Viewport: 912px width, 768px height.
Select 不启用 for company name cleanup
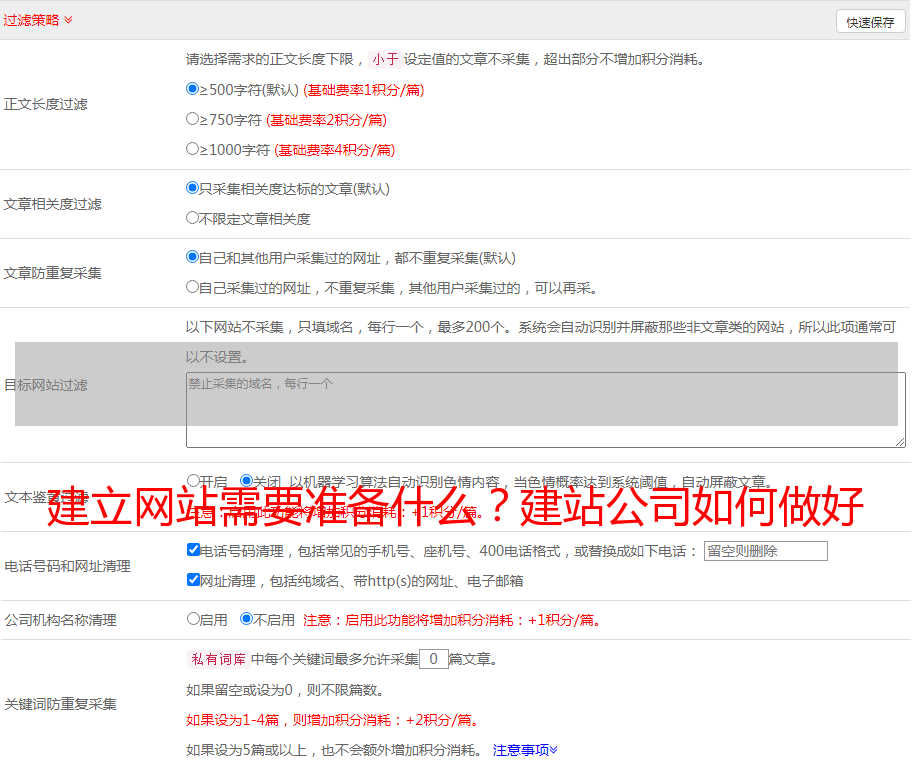click(247, 619)
